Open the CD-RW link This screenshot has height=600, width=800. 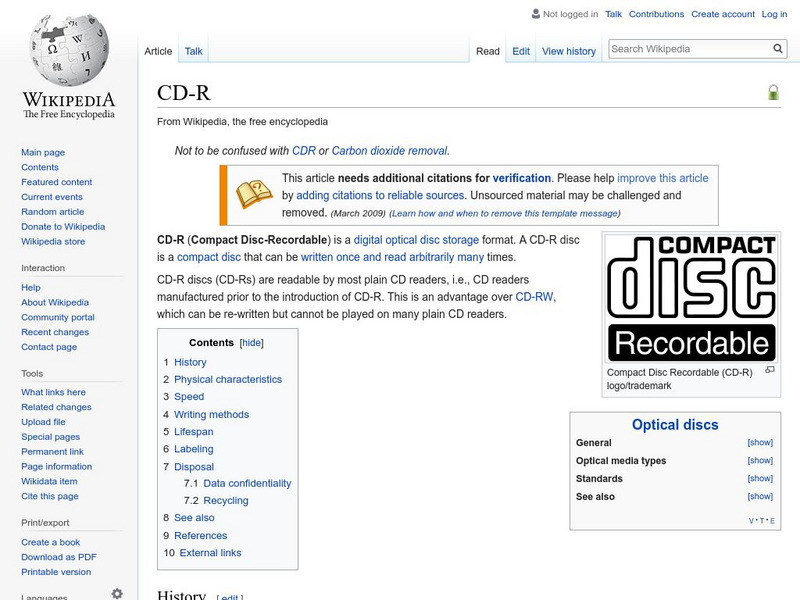click(x=534, y=296)
